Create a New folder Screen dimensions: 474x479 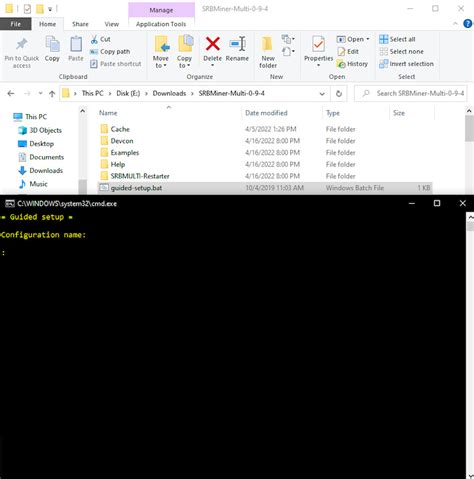pos(268,52)
